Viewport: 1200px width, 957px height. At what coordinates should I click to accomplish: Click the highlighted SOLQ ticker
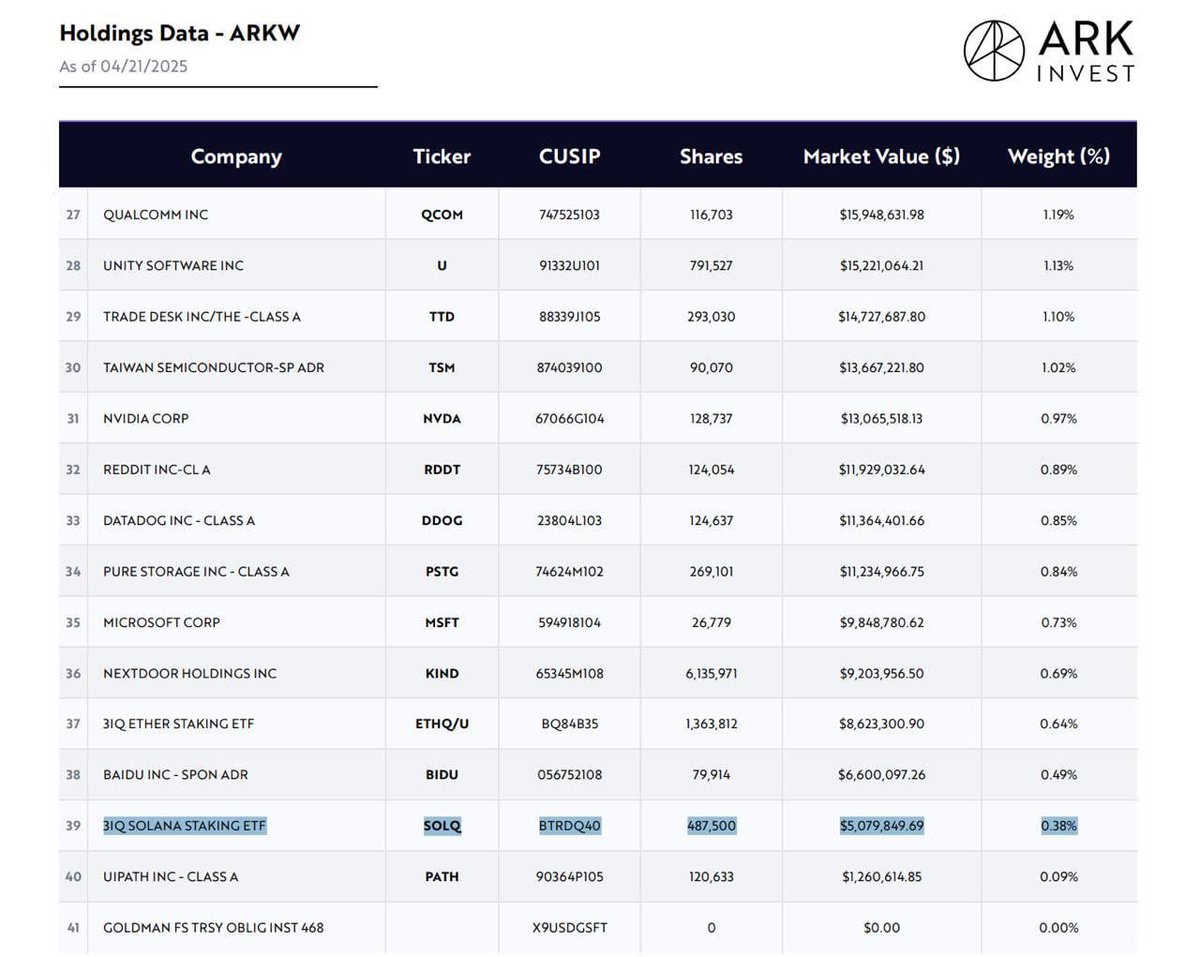click(442, 826)
